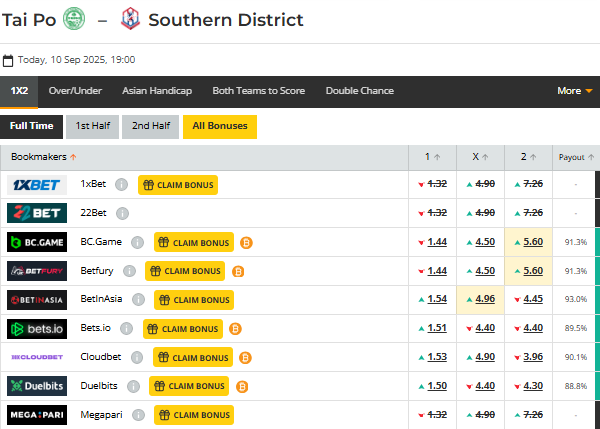This screenshot has width=600, height=429.
Task: Expand the More markets dropdown
Action: (574, 91)
